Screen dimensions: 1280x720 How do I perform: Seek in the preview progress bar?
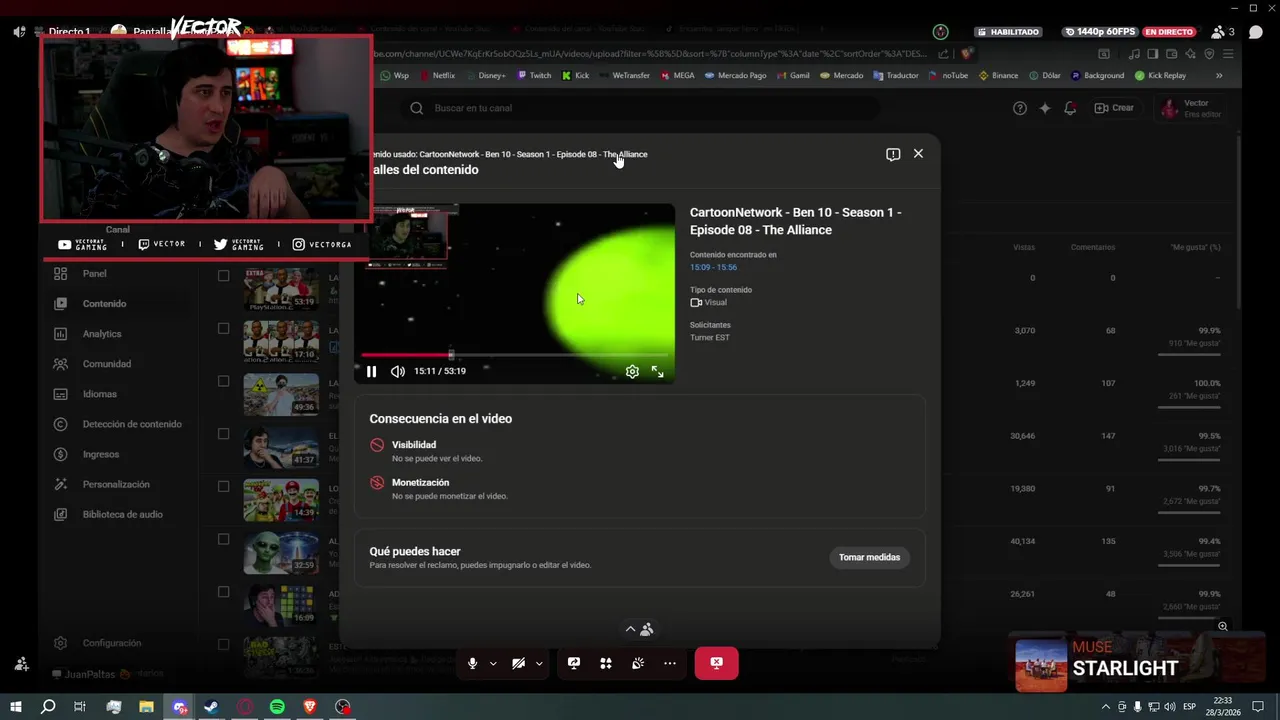pos(514,355)
